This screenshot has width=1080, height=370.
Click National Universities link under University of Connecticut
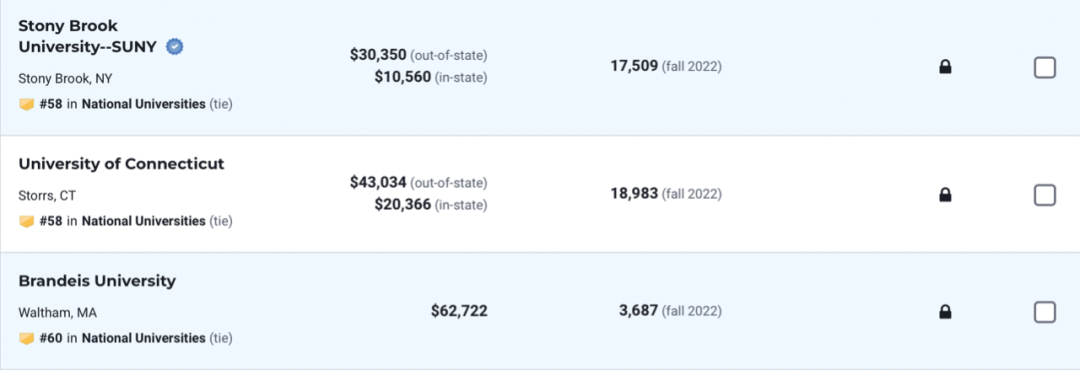[143, 221]
